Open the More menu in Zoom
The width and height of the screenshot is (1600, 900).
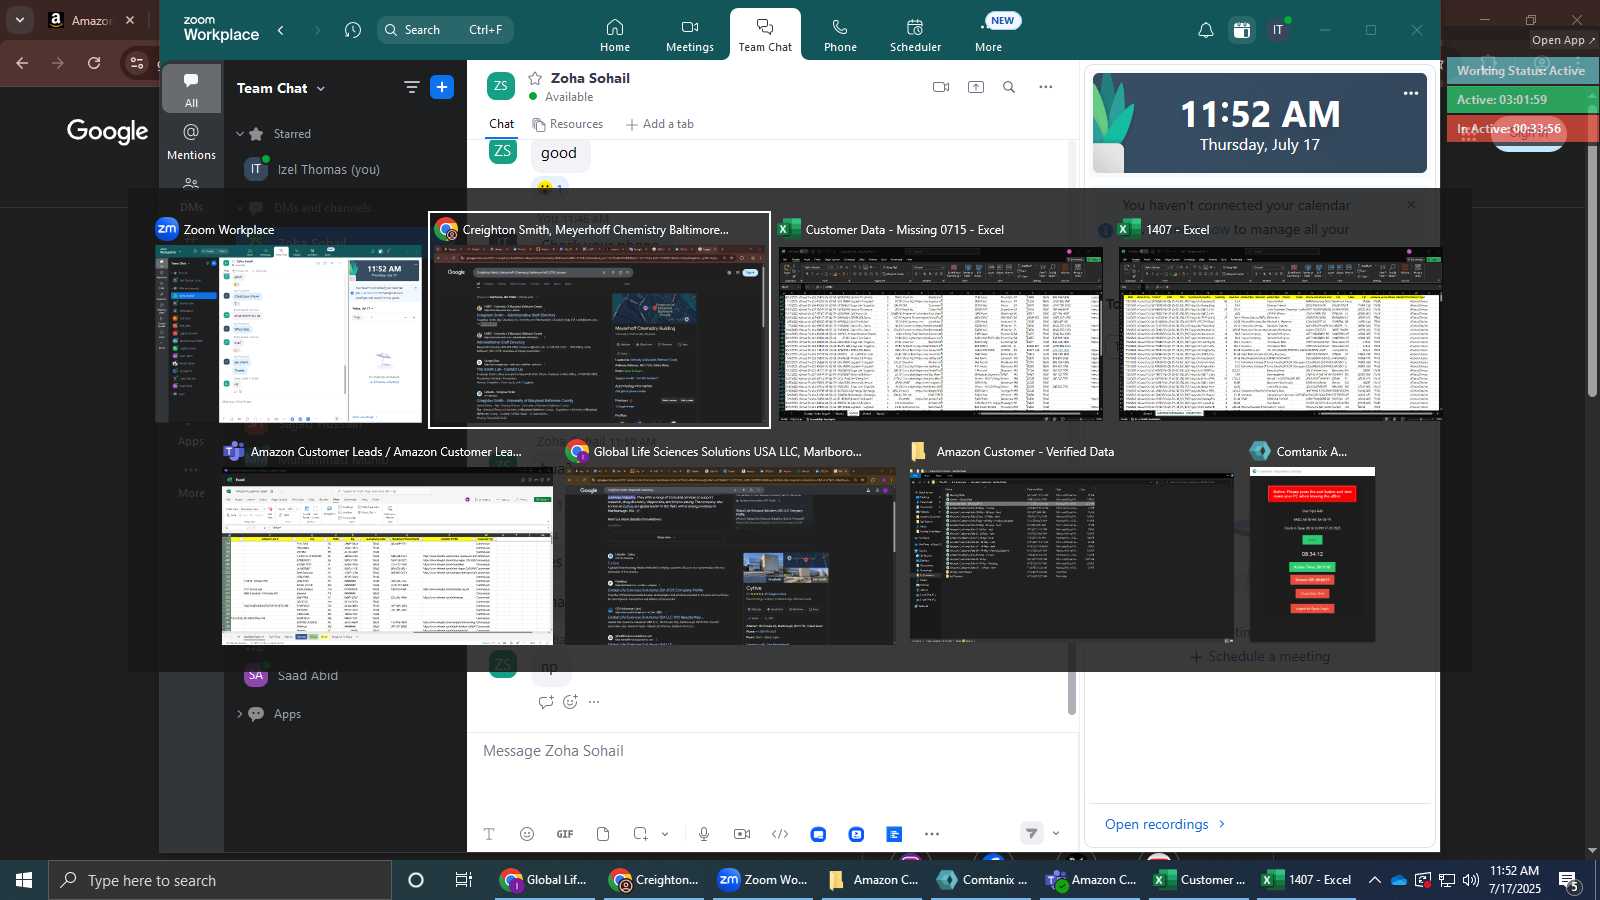(x=989, y=35)
